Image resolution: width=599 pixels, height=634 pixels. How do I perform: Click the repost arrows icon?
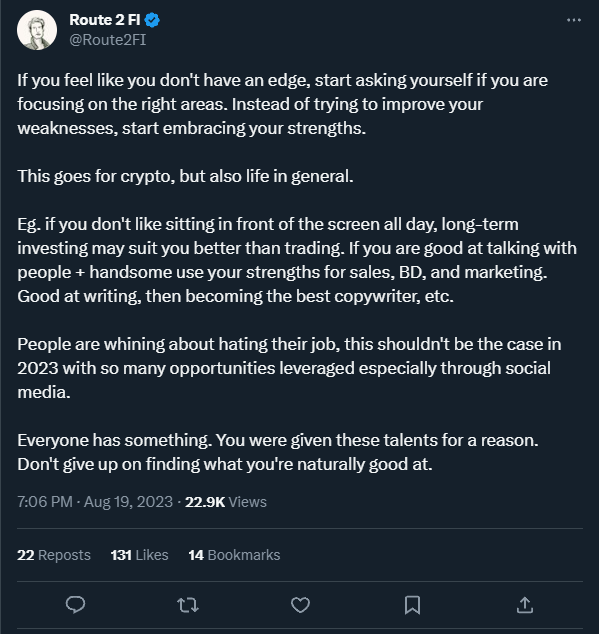click(188, 605)
